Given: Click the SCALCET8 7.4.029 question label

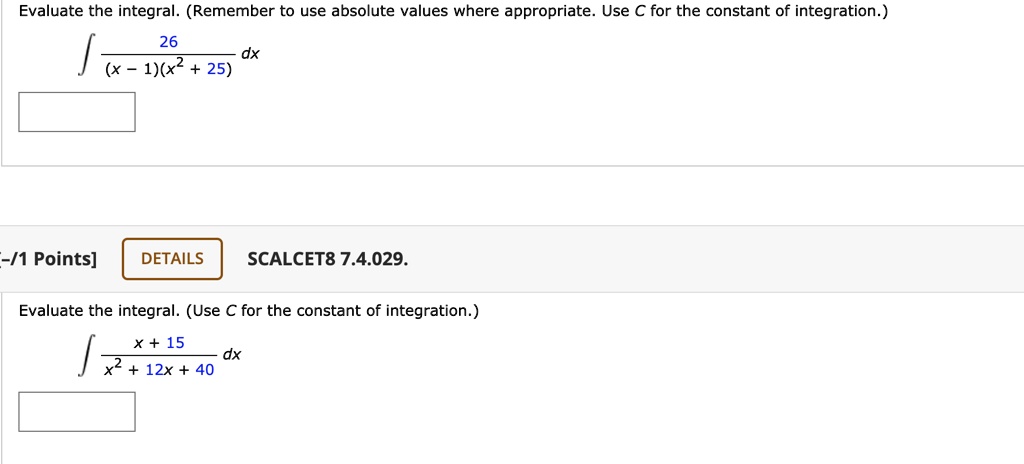Looking at the screenshot, I should (327, 259).
